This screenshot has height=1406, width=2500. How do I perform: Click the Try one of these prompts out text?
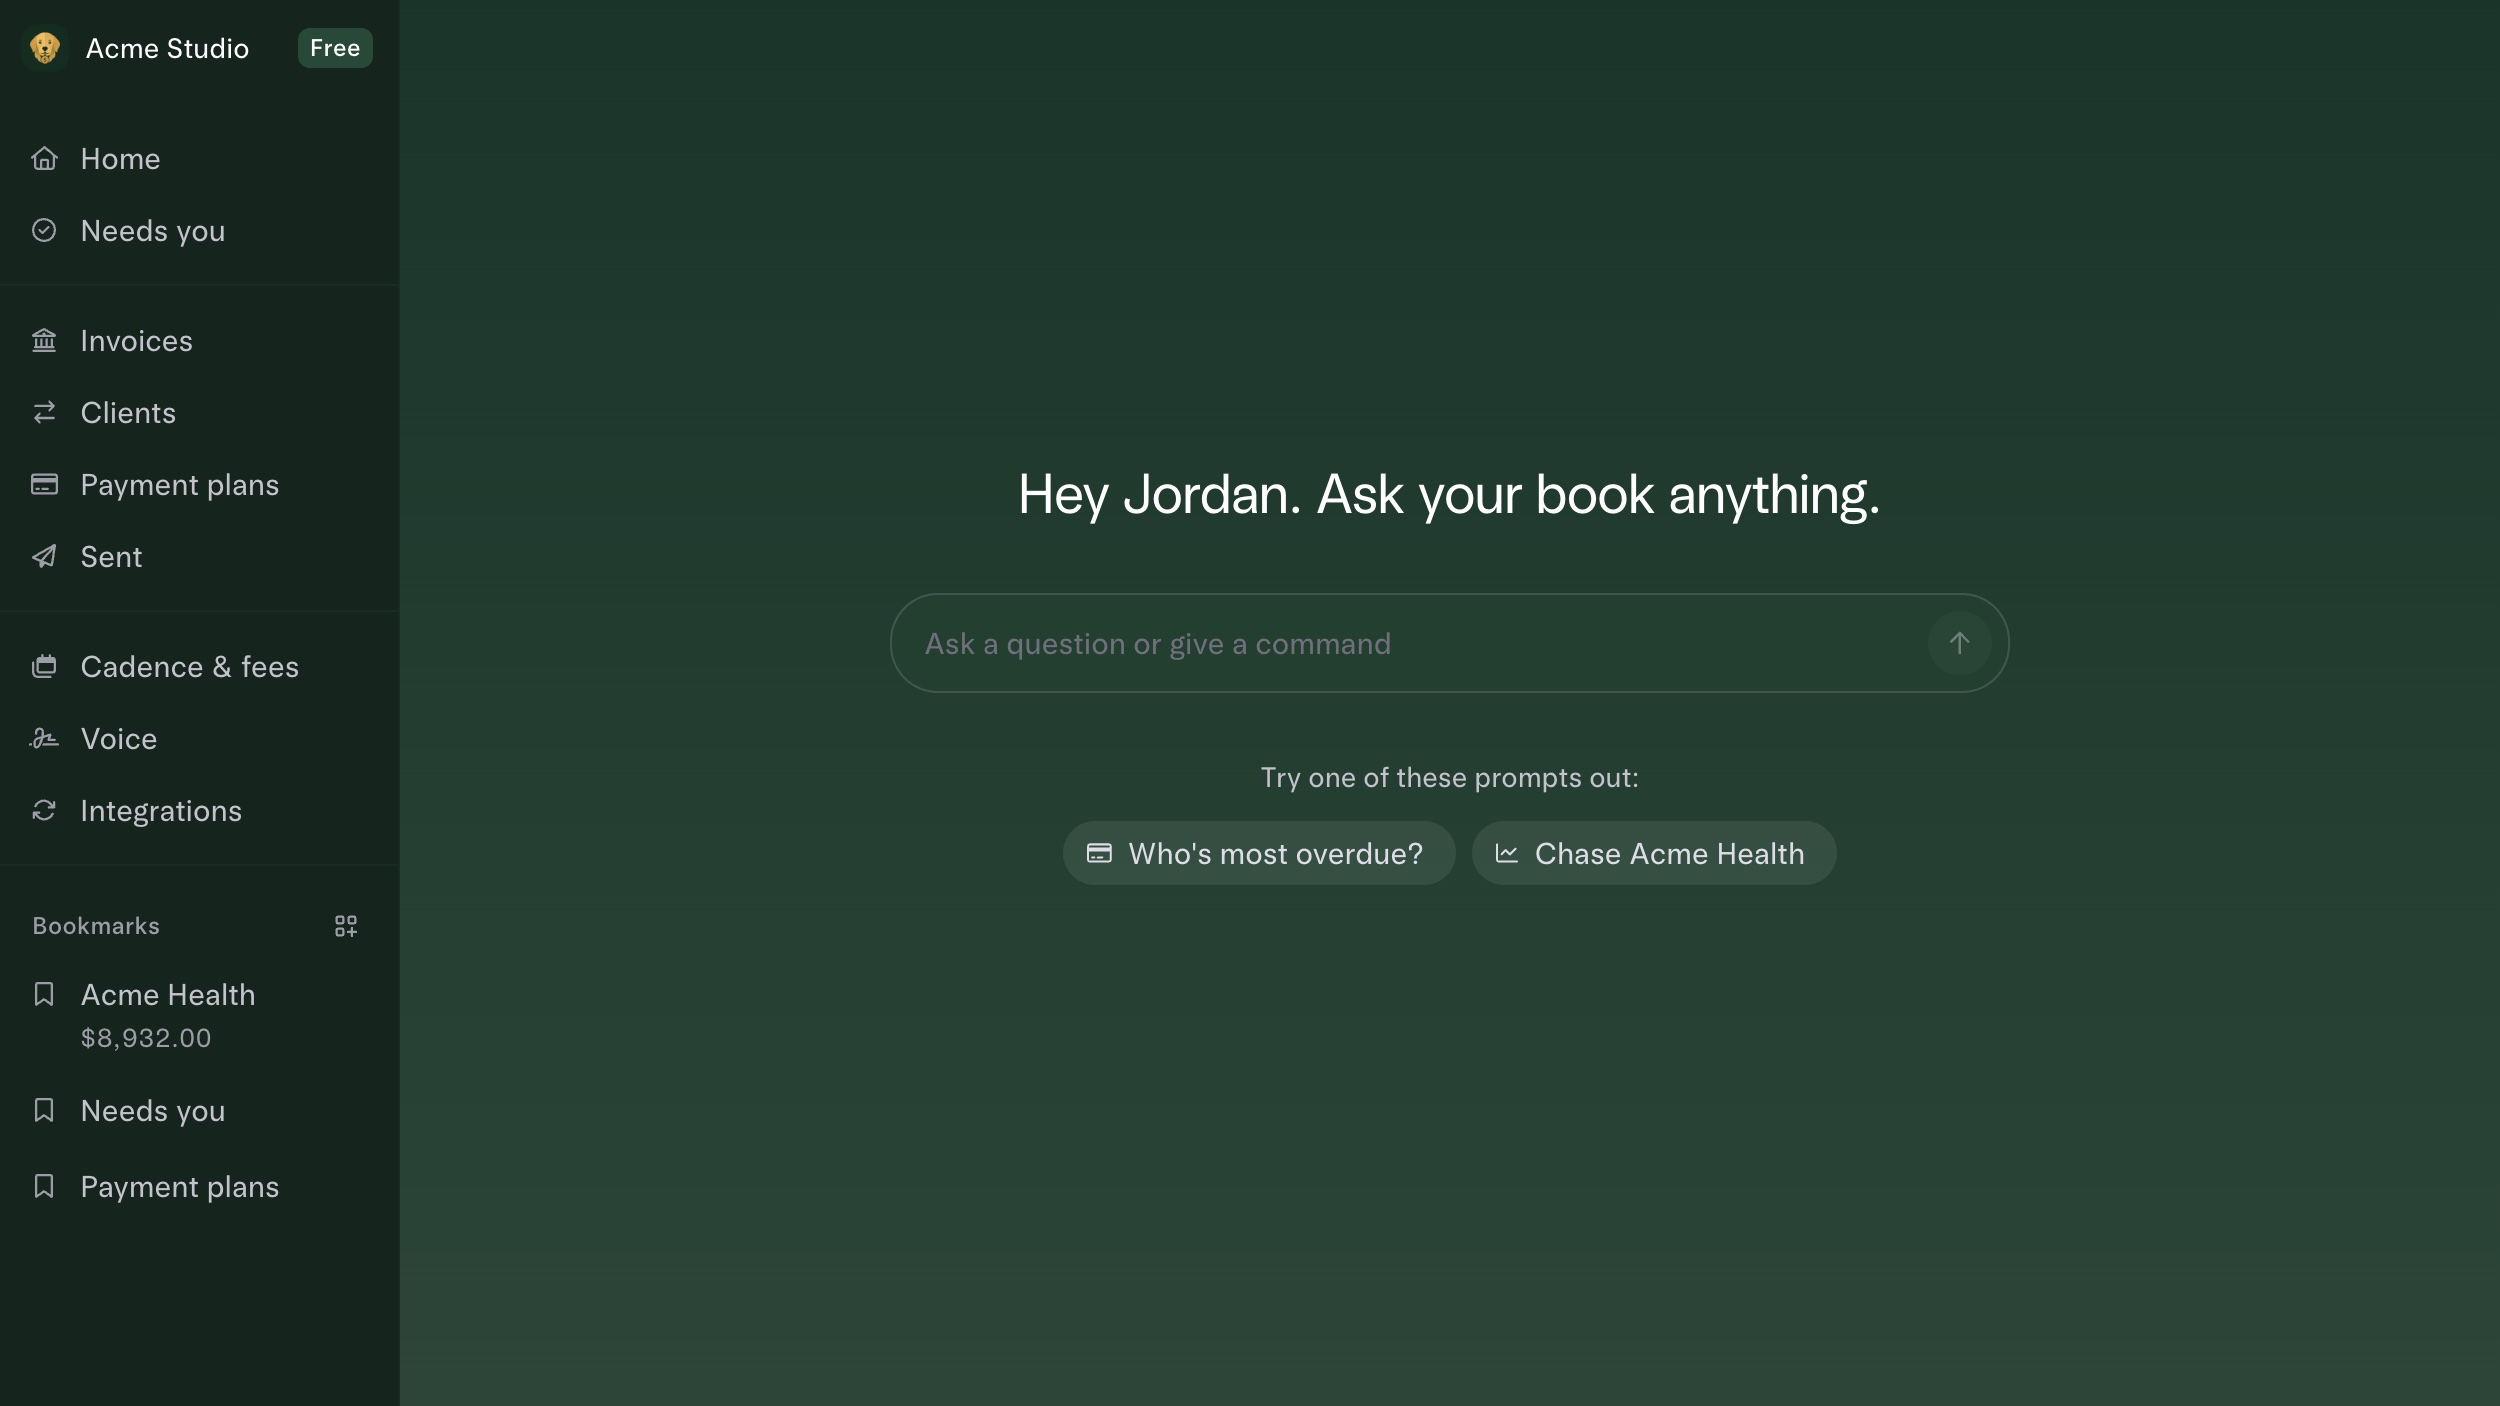1449,778
